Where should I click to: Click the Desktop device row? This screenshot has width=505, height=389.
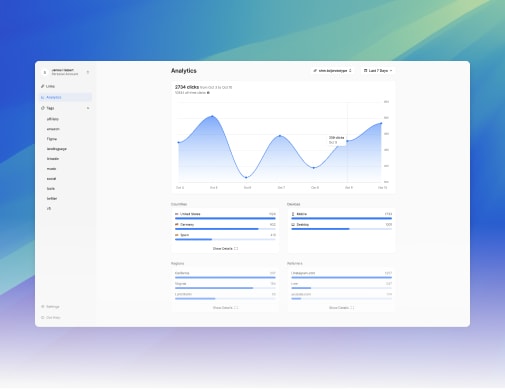[342, 226]
